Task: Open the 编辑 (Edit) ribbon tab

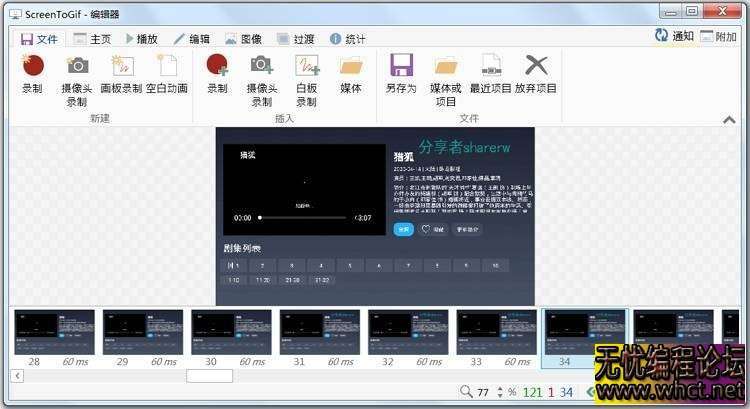Action: [192, 39]
